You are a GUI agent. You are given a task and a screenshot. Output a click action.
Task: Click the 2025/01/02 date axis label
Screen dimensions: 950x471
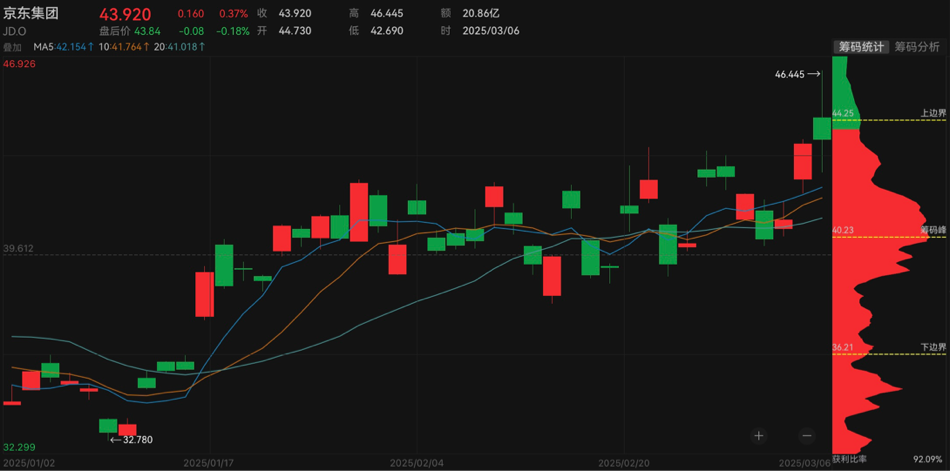[27, 463]
